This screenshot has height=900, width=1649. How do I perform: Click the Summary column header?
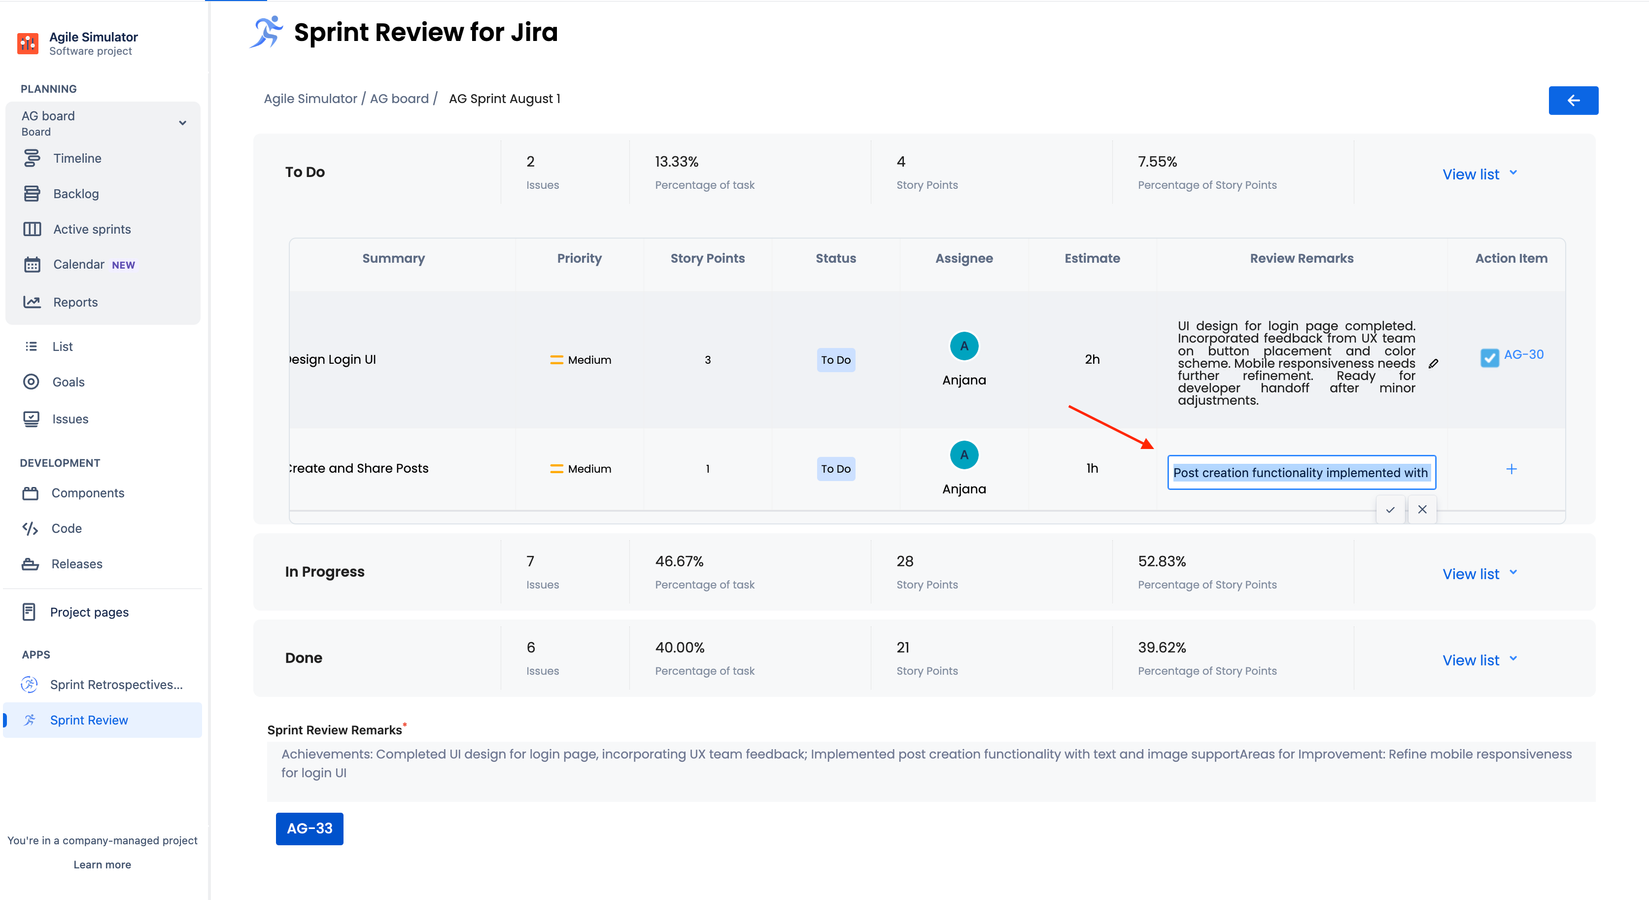(394, 258)
